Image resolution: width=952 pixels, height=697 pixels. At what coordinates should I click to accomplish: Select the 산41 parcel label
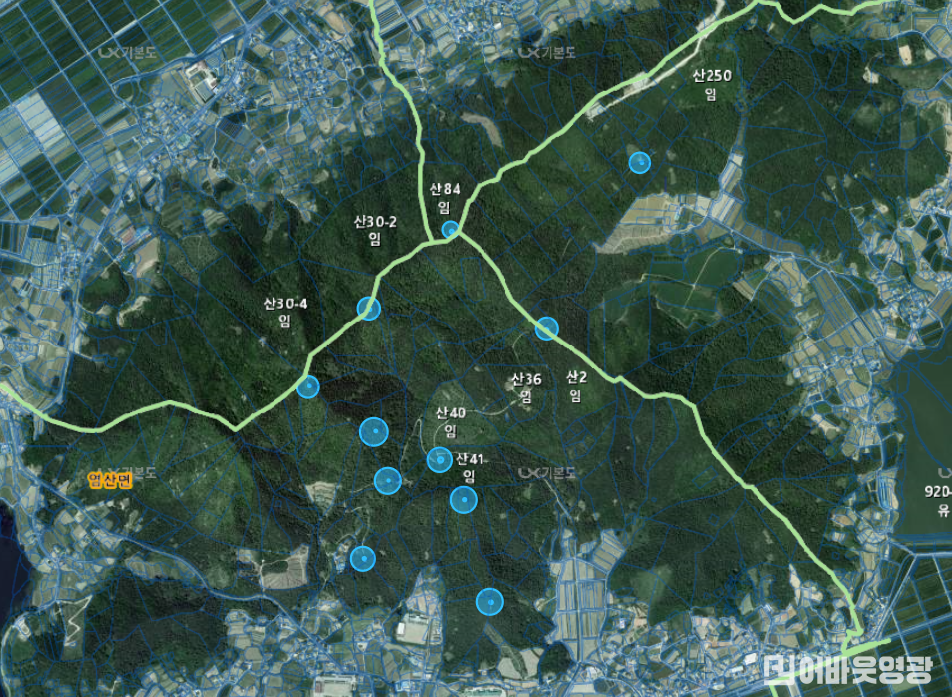(469, 460)
